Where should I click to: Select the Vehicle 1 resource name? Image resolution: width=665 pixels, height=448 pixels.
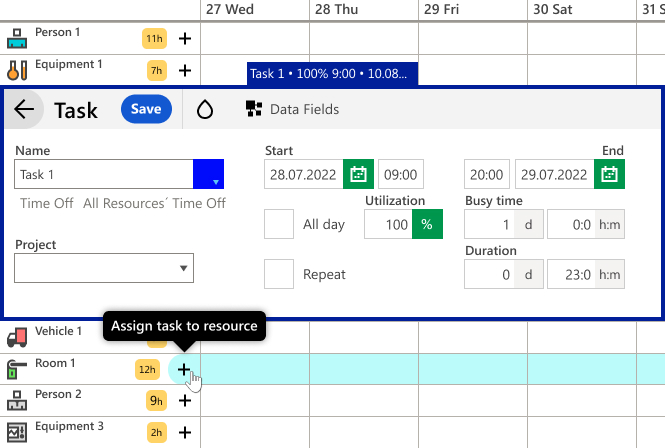(58, 331)
